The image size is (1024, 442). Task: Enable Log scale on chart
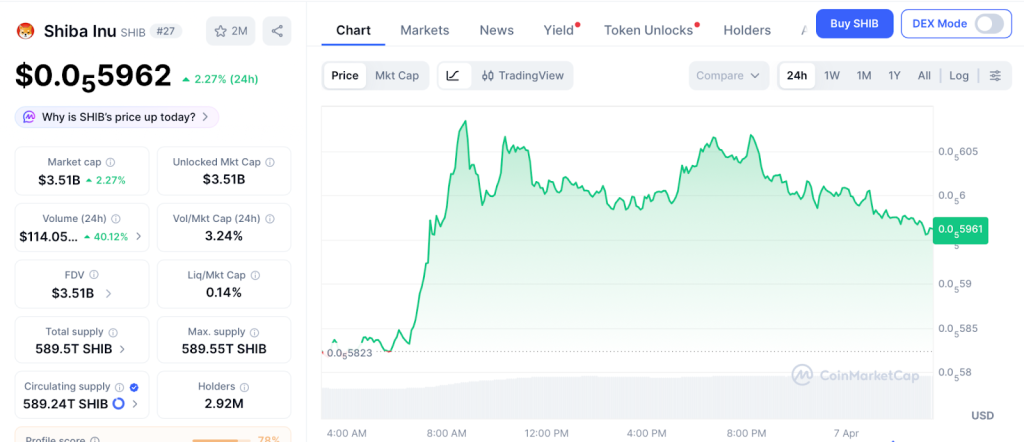click(x=959, y=75)
